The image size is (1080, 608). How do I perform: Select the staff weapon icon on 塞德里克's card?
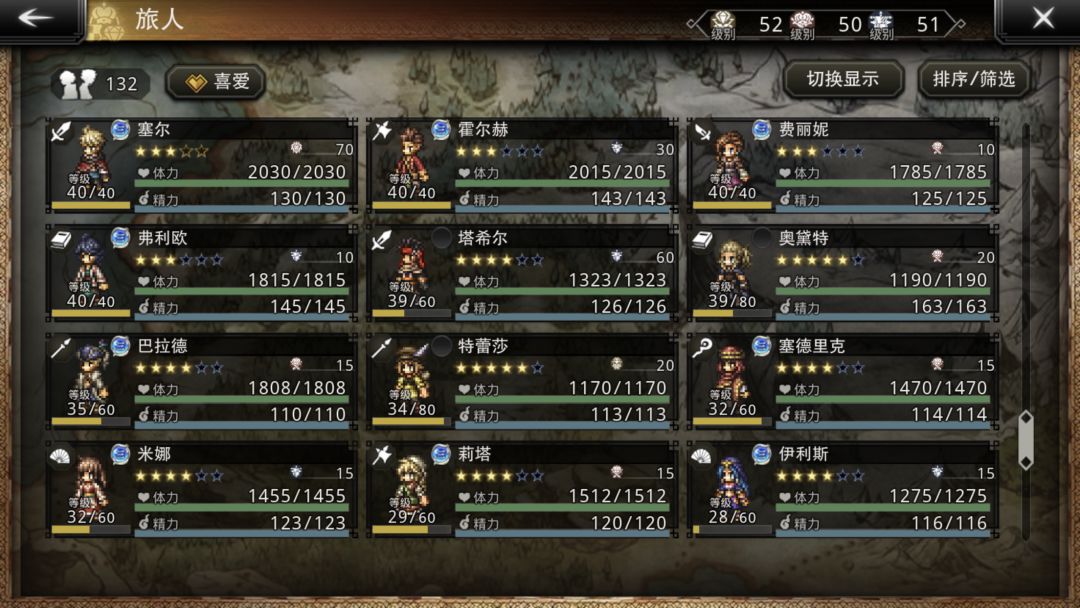[702, 348]
